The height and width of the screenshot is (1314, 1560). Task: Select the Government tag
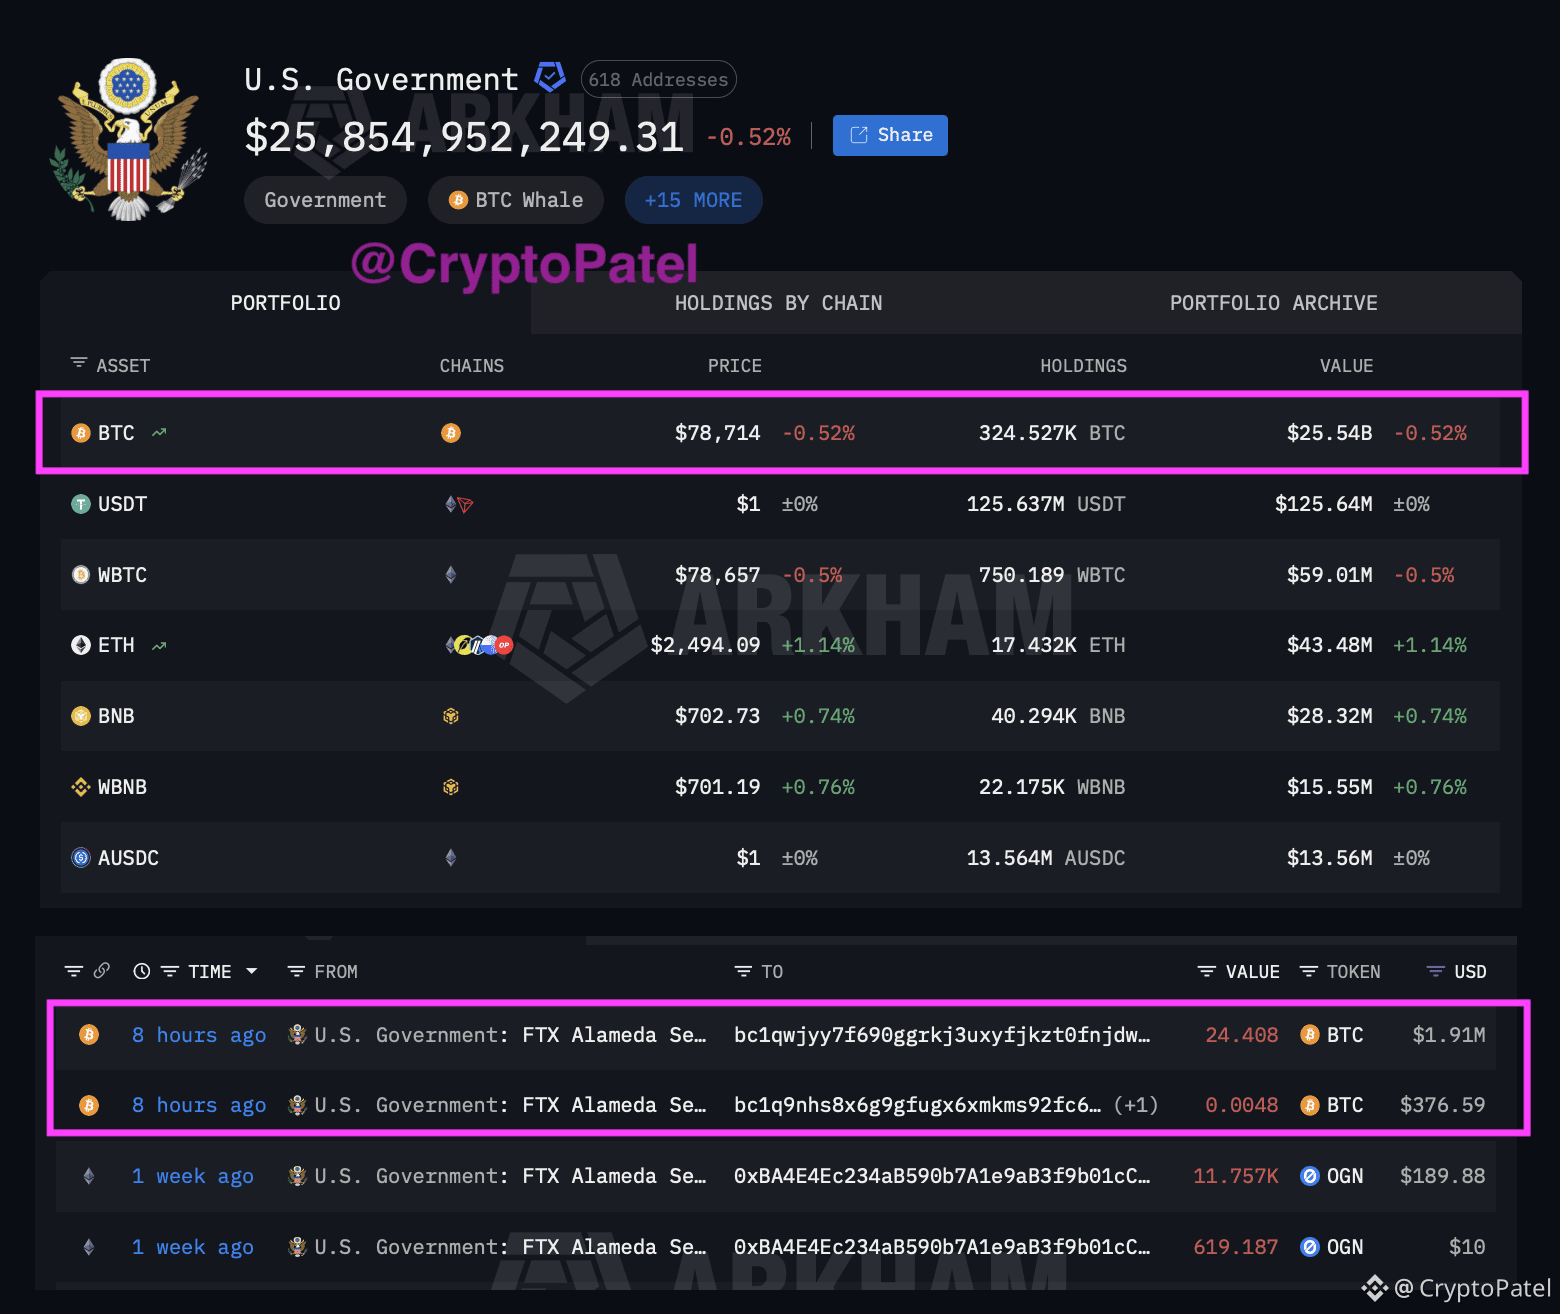[325, 200]
